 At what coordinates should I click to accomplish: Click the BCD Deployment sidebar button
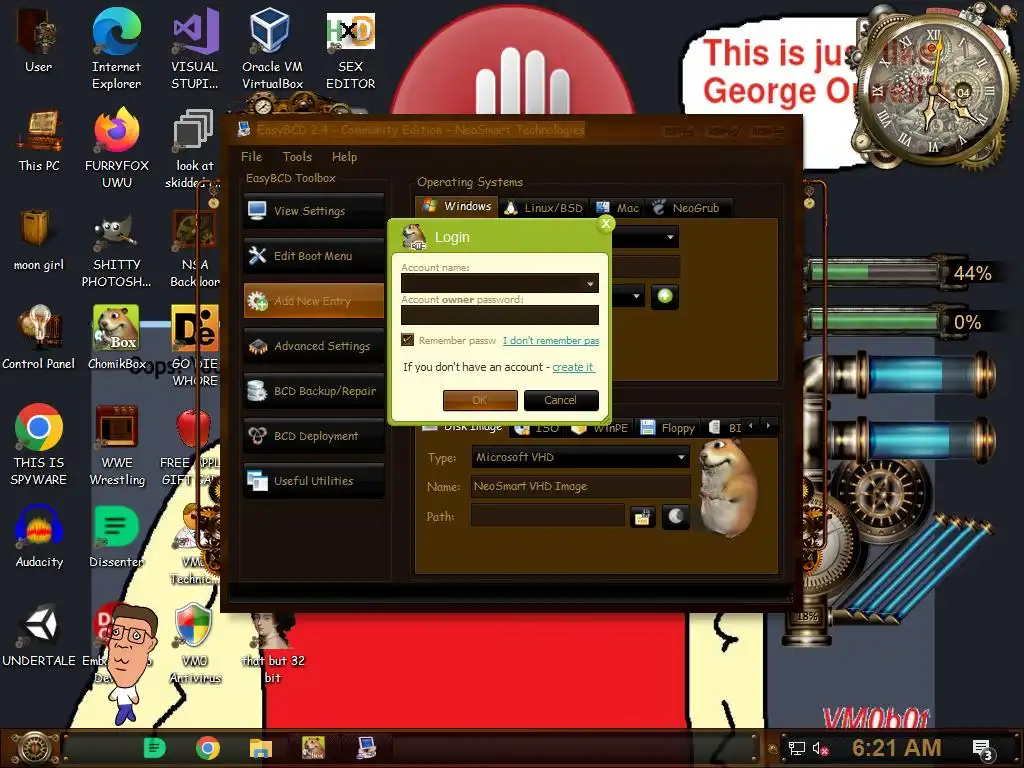(313, 436)
